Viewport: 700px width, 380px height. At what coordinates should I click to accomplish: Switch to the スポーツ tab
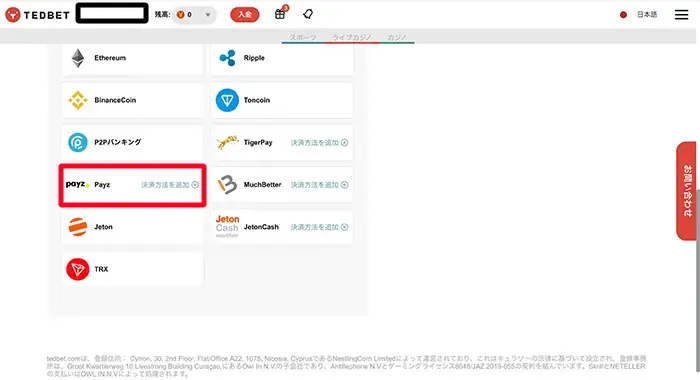303,37
